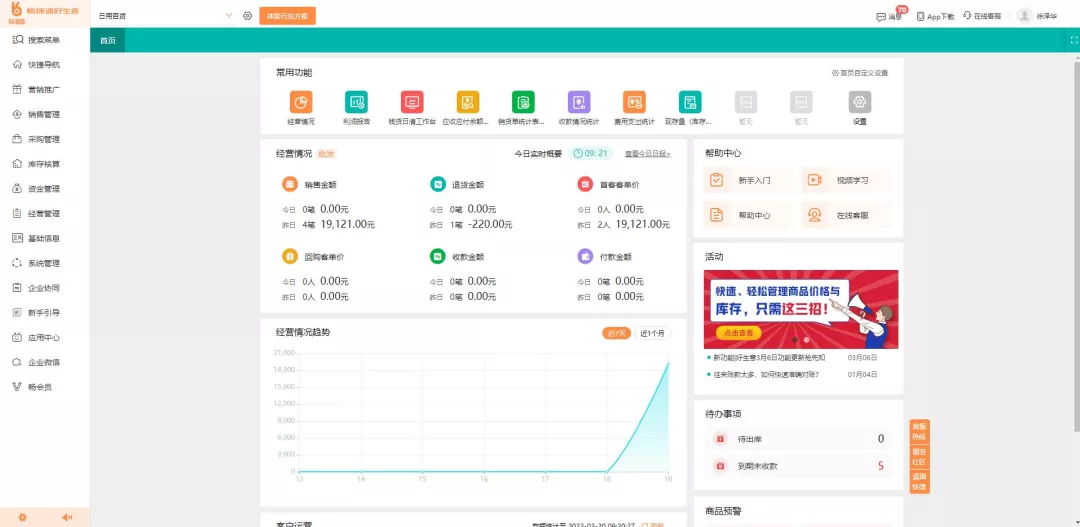The height and width of the screenshot is (527, 1080).
Task: Open 快捷导航 in sidebar
Action: pos(45,65)
